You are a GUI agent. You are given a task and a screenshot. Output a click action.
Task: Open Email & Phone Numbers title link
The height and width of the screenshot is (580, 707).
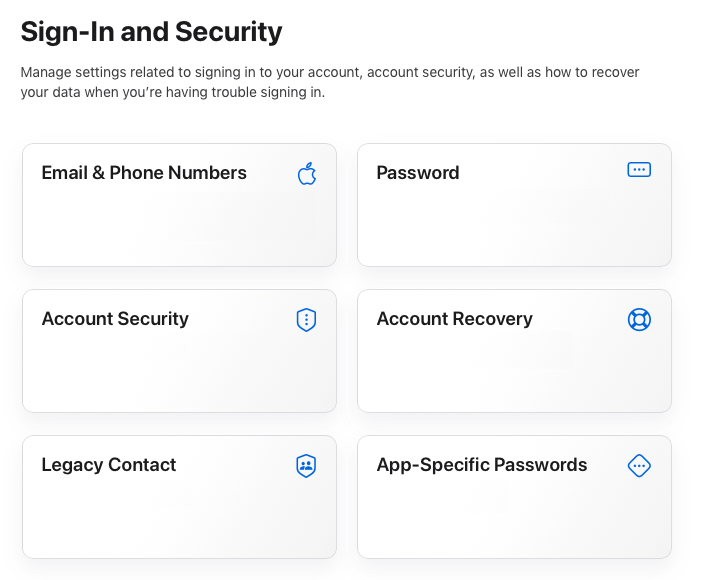(x=144, y=173)
